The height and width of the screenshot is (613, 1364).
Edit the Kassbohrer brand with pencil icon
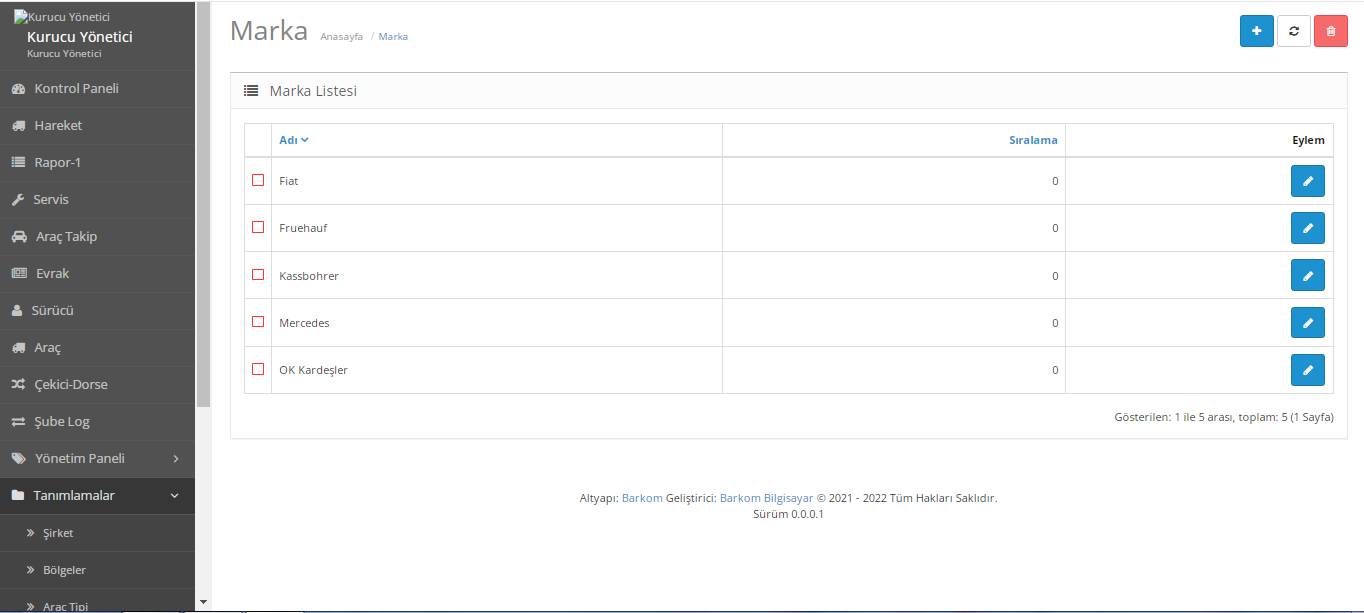click(x=1308, y=275)
